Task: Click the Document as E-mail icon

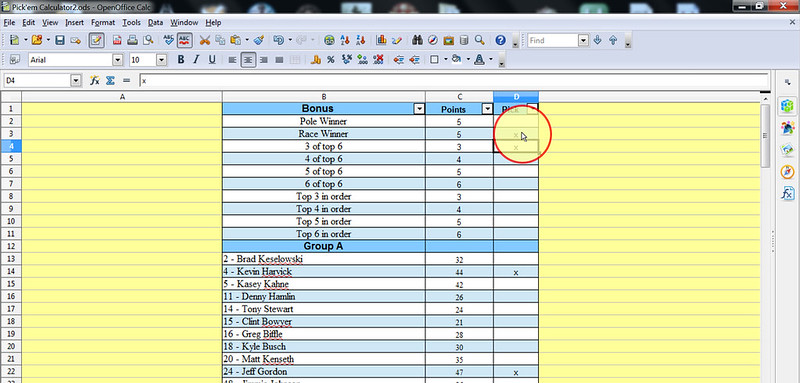Action: 76,40
